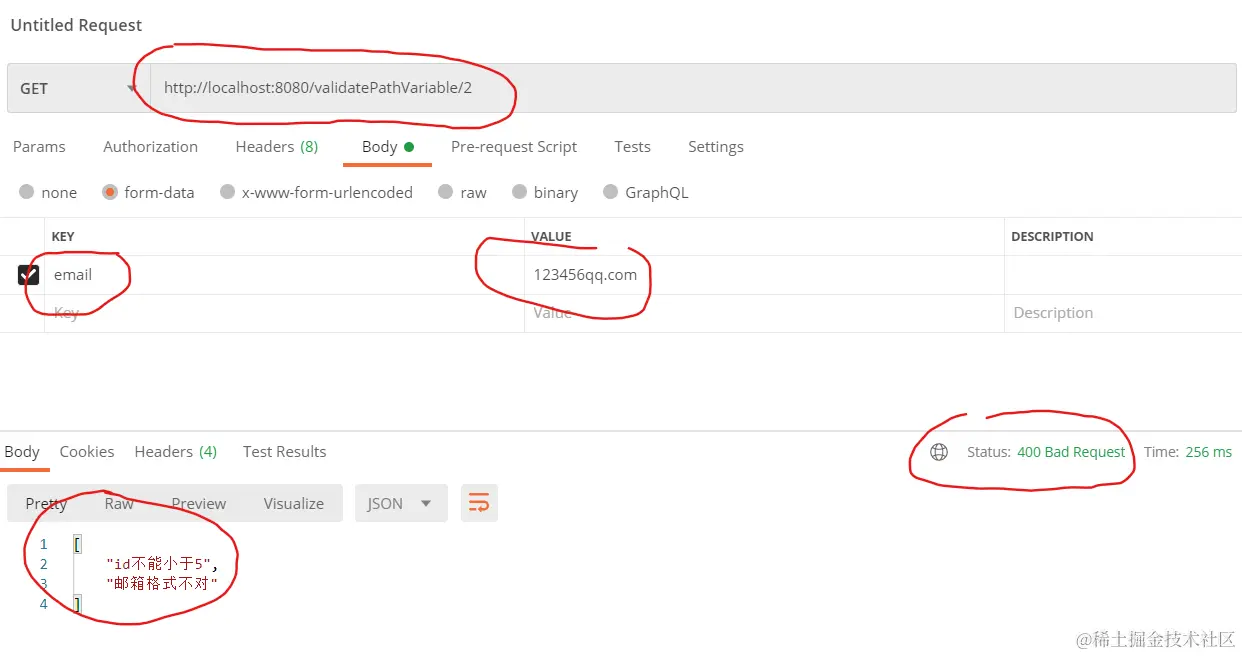Click the empty Value placeholder field
Viewport: 1242px width, 656px height.
click(x=764, y=313)
